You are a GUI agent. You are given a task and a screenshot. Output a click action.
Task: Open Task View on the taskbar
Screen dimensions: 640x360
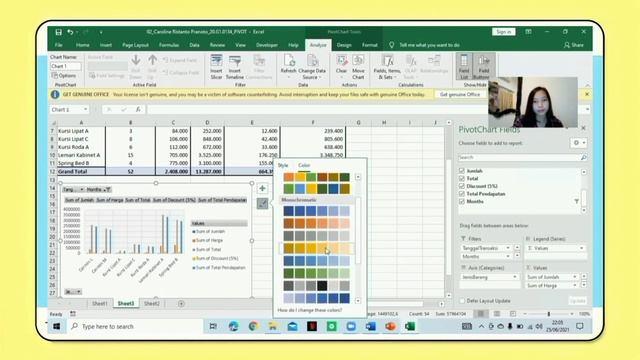(x=213, y=326)
